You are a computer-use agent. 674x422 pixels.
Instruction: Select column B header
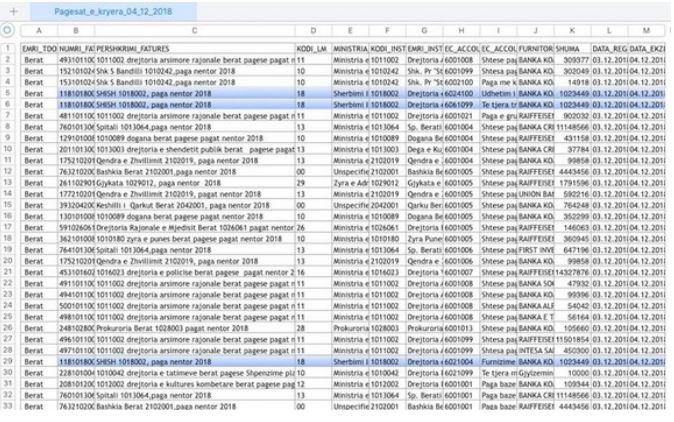76,31
